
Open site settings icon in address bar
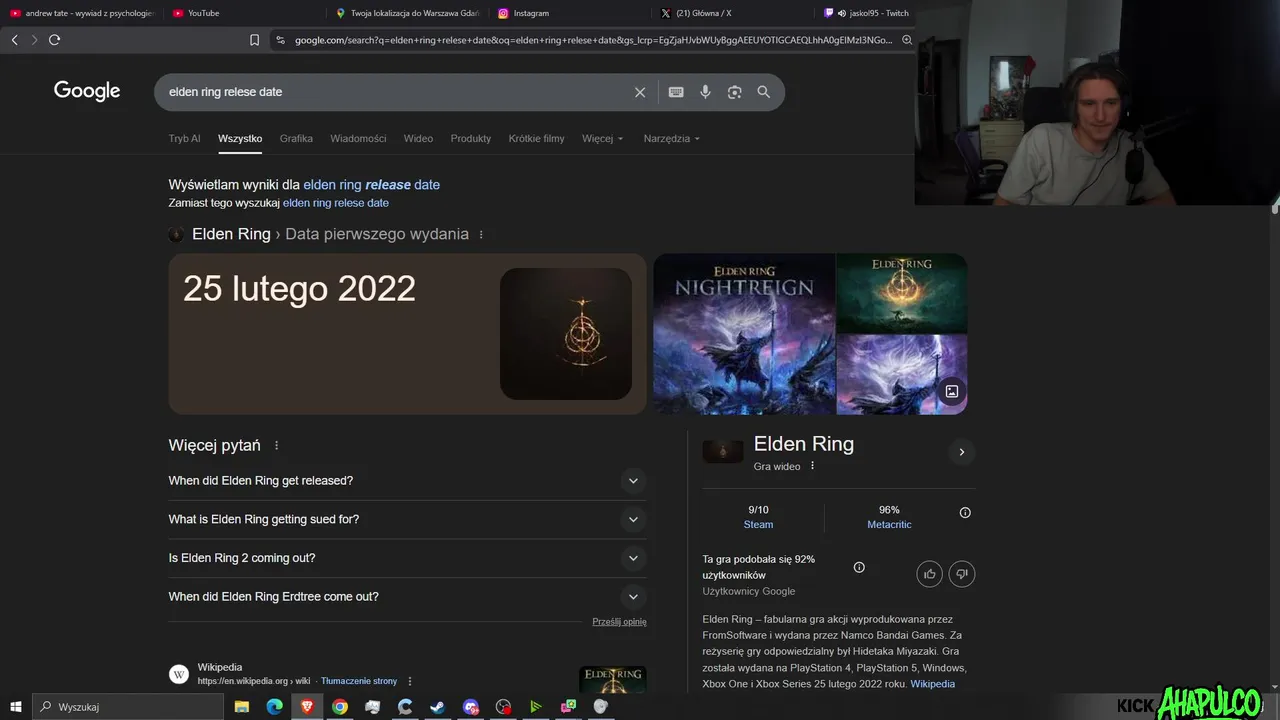[x=280, y=40]
